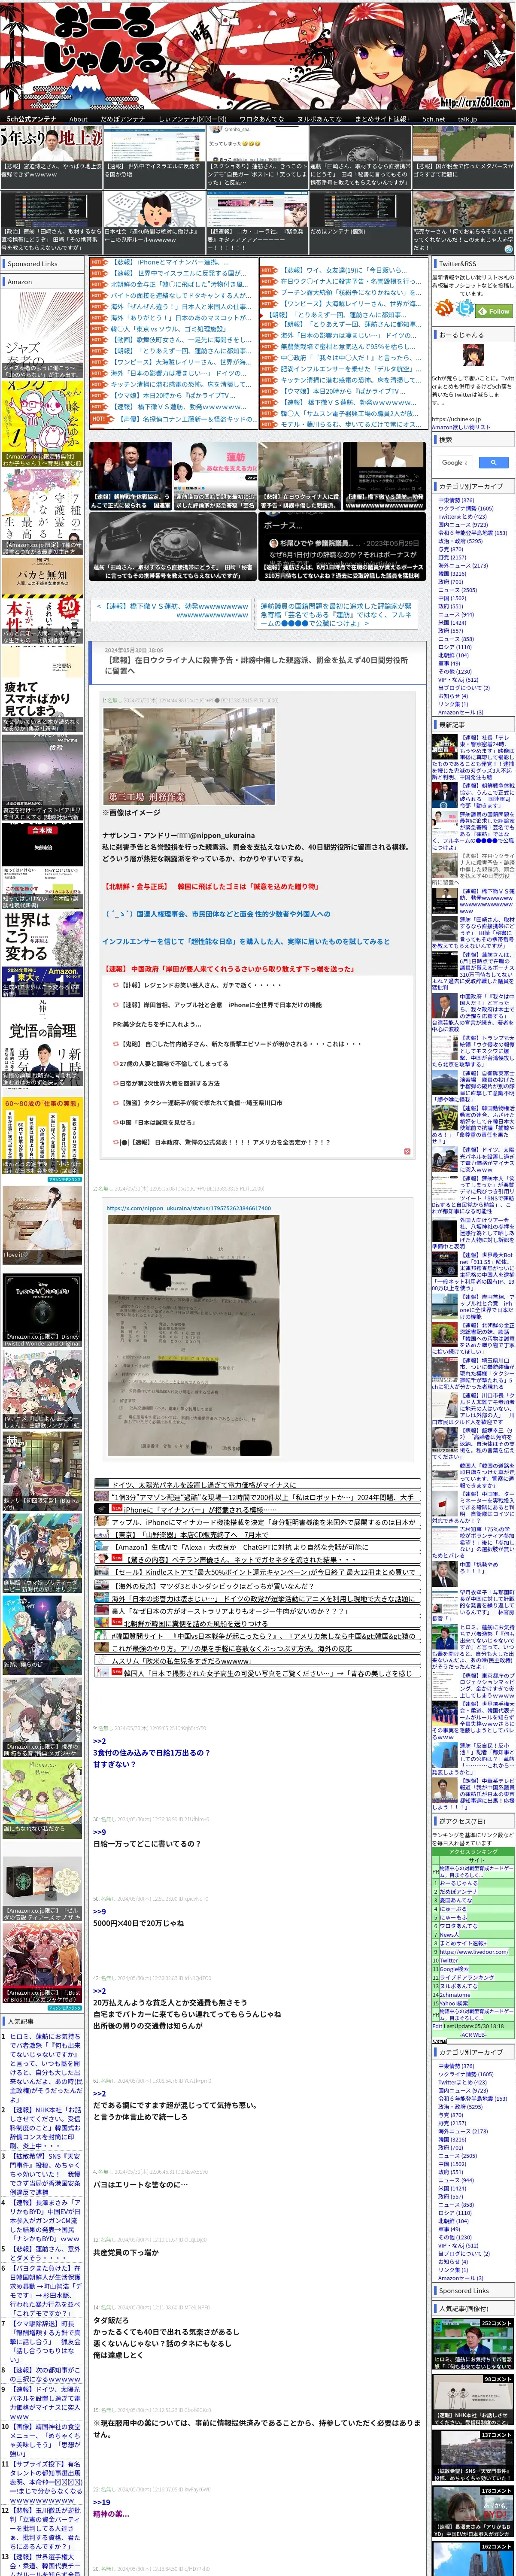516x2576 pixels.
Task: Click the Google search input field
Action: coord(456,463)
